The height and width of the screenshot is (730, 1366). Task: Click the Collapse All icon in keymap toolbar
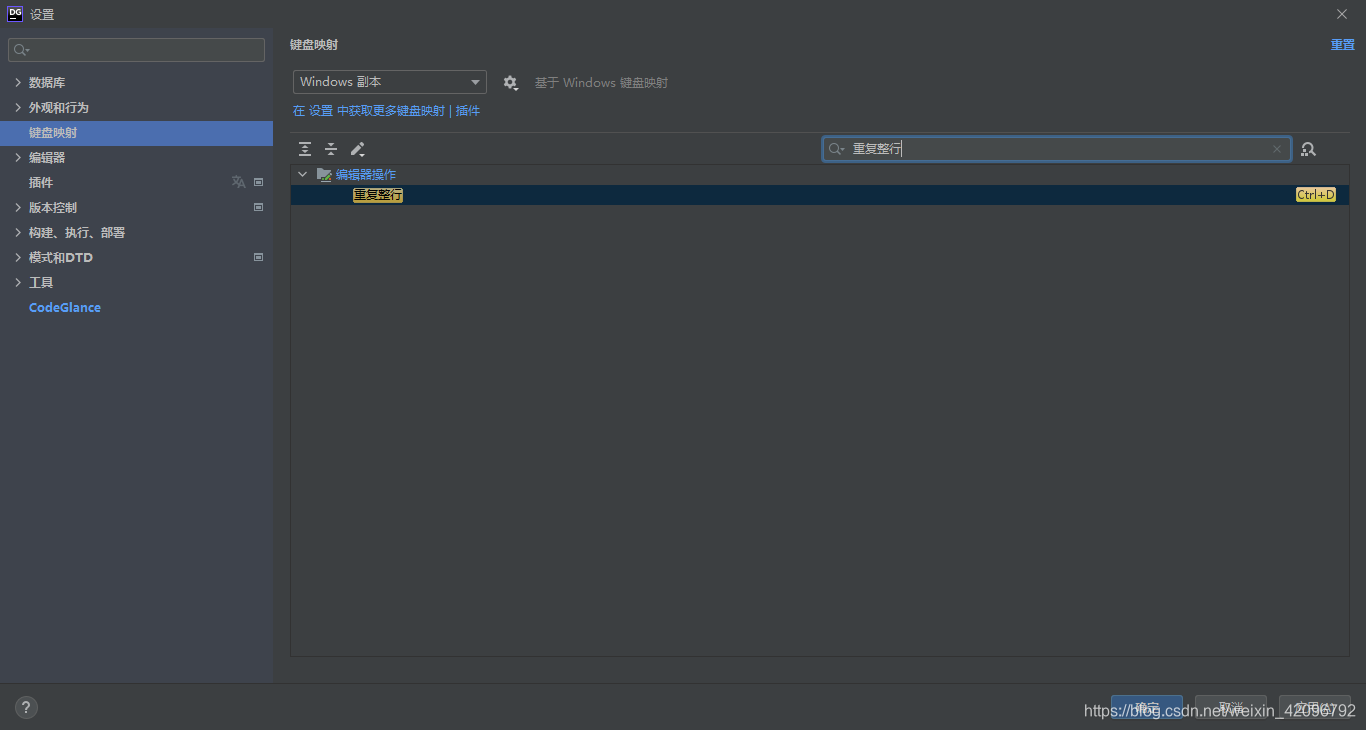coord(331,149)
